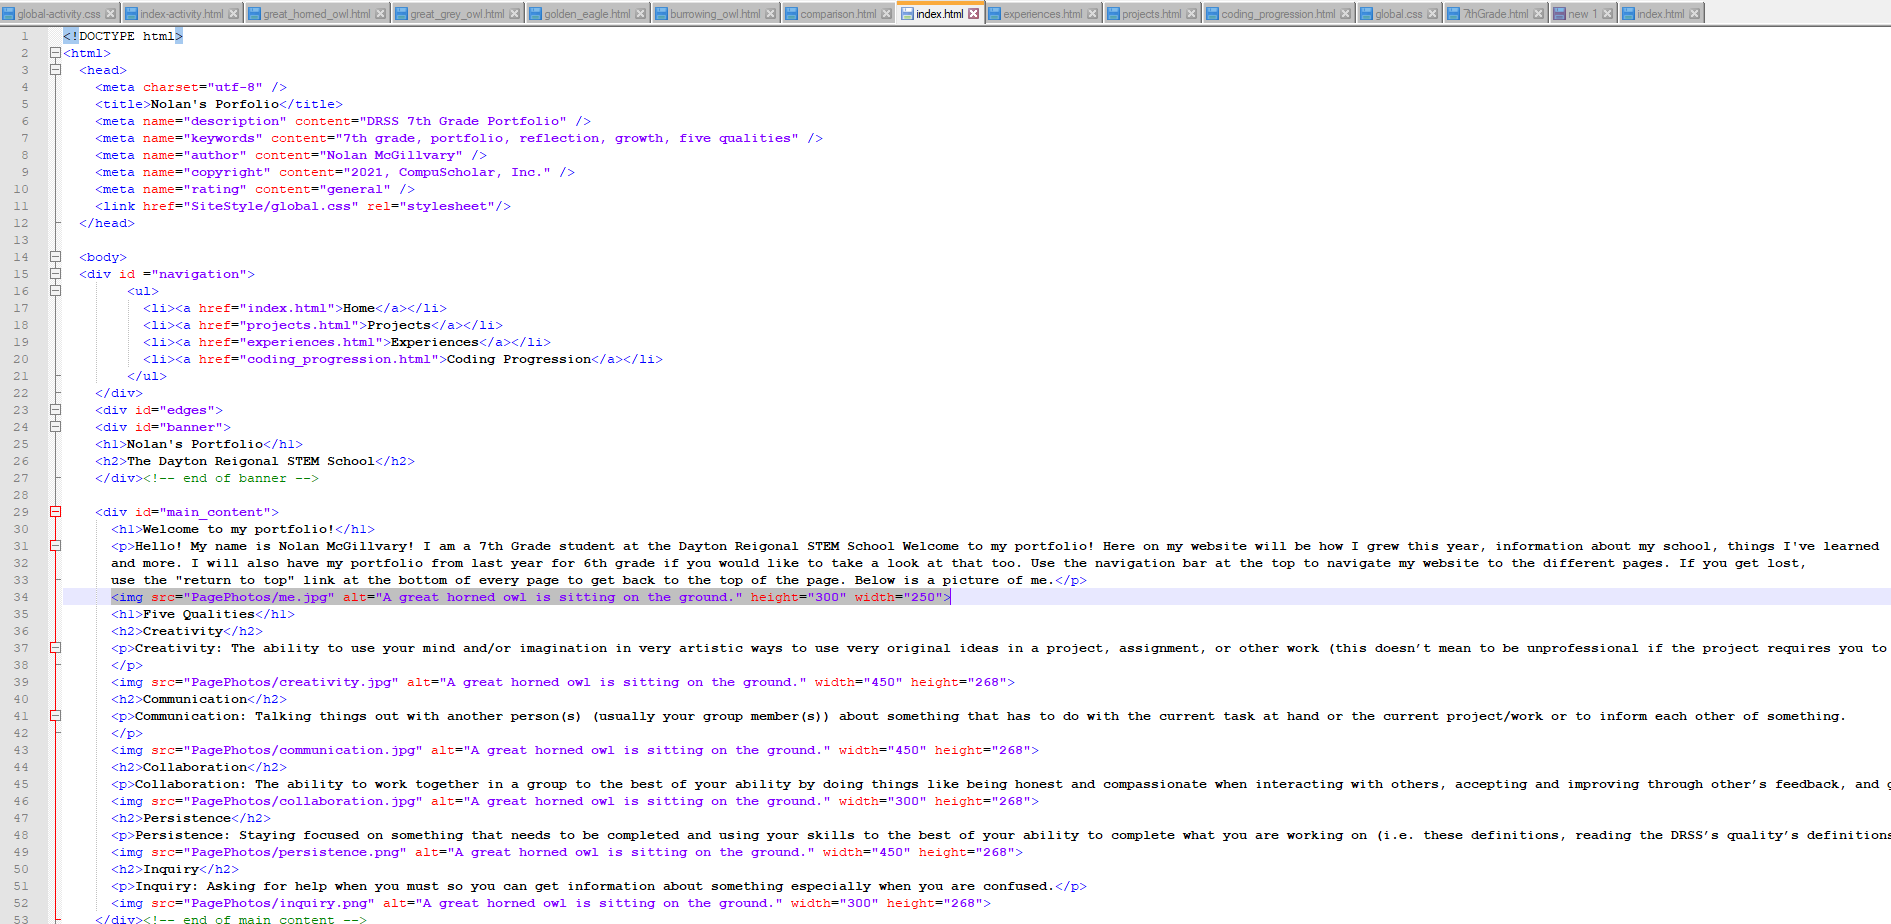The width and height of the screenshot is (1891, 924).
Task: Click the PagePhotos/communication.jpg src text
Action: tap(303, 750)
